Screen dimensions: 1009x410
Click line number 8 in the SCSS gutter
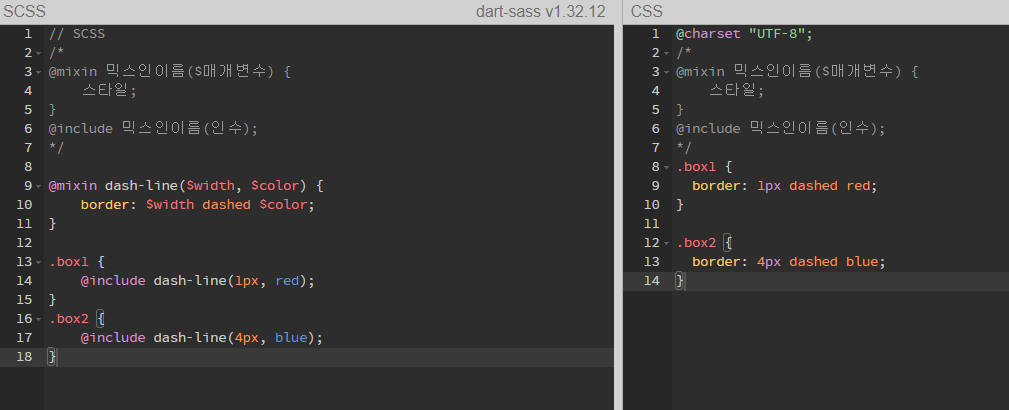(28, 167)
